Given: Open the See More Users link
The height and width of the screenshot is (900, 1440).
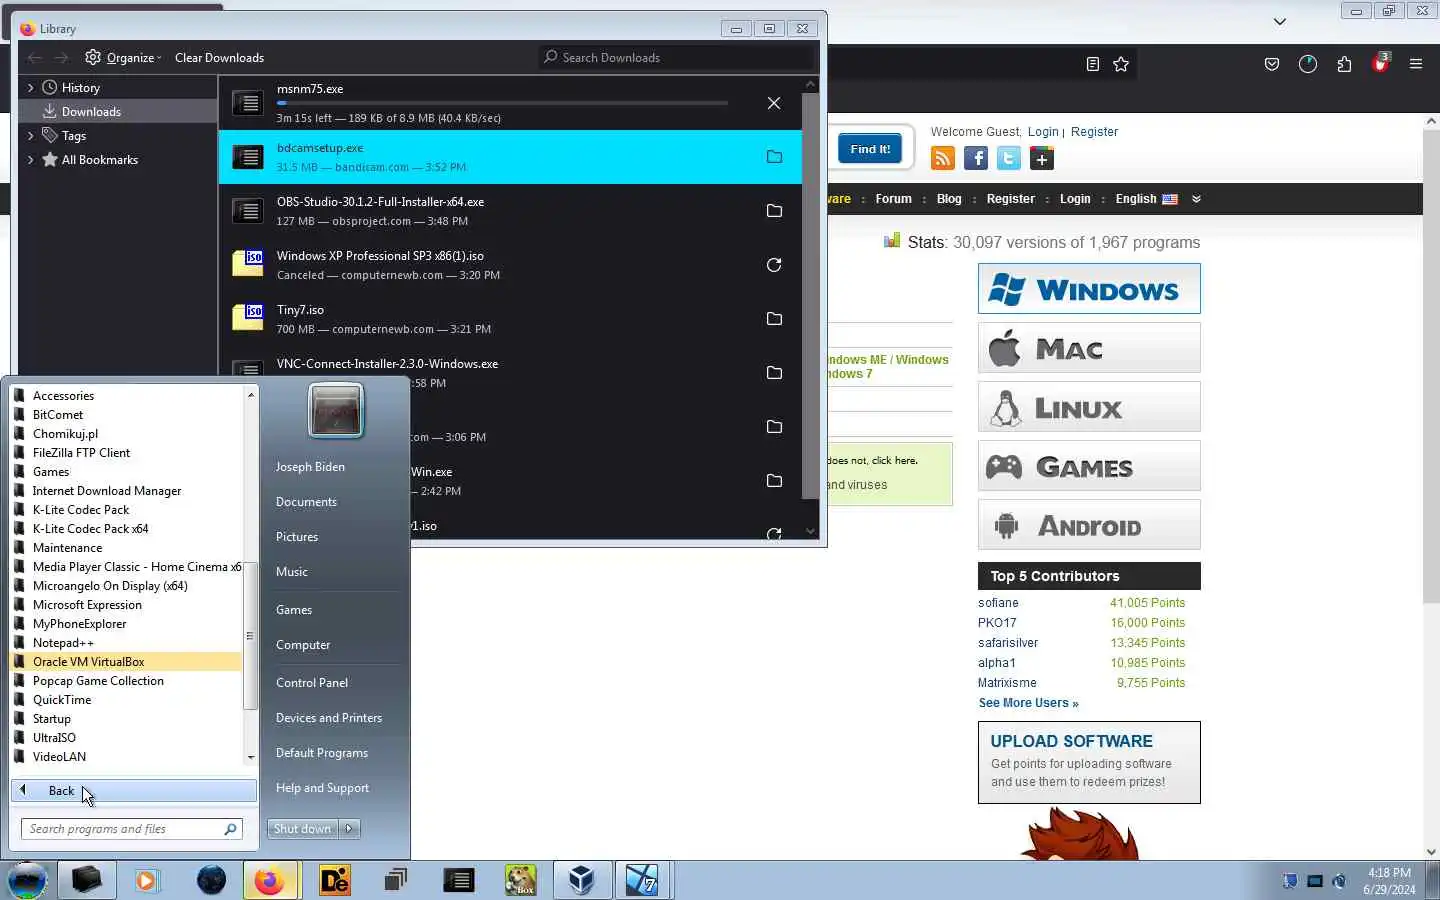Looking at the screenshot, I should pyautogui.click(x=1028, y=703).
